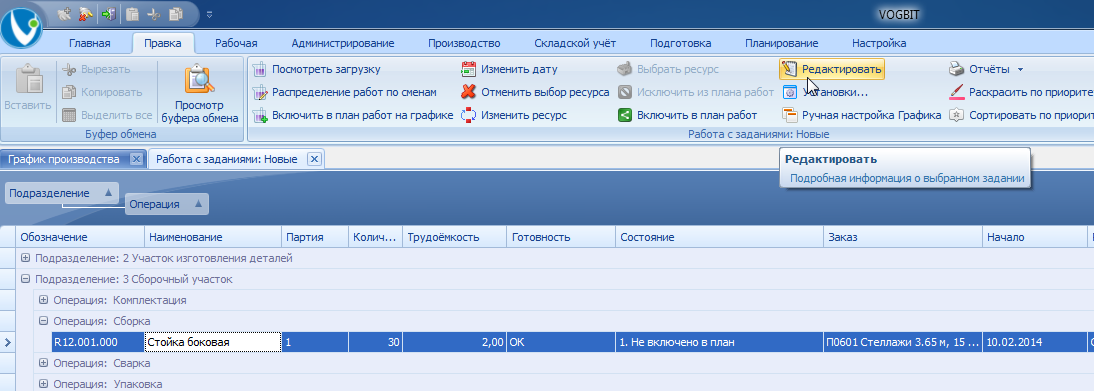
Task: Sort by the Обозначение column header
Action: coord(79,237)
